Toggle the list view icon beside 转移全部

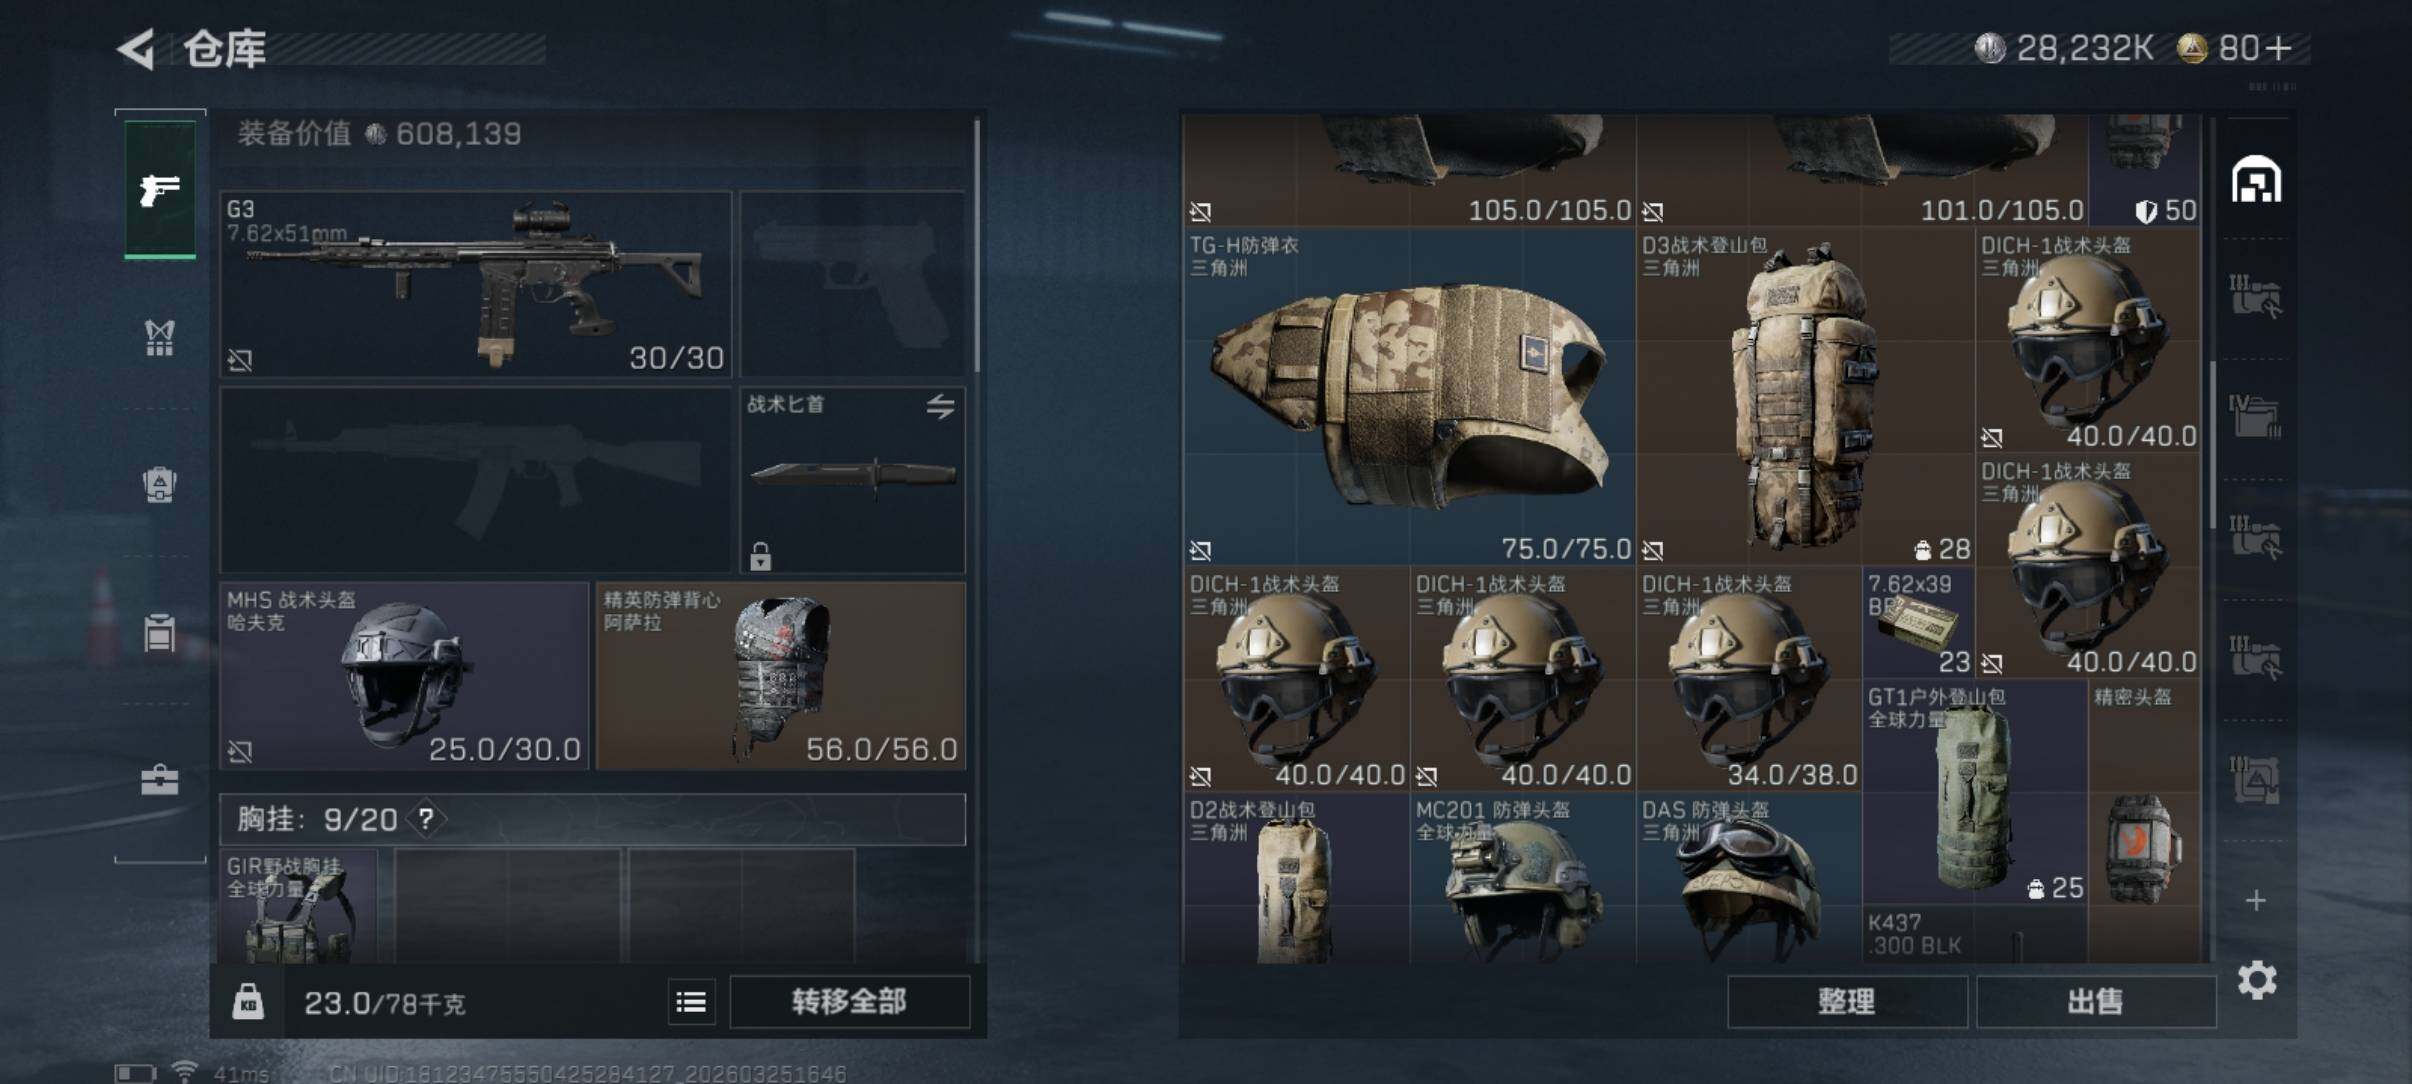click(x=691, y=1002)
